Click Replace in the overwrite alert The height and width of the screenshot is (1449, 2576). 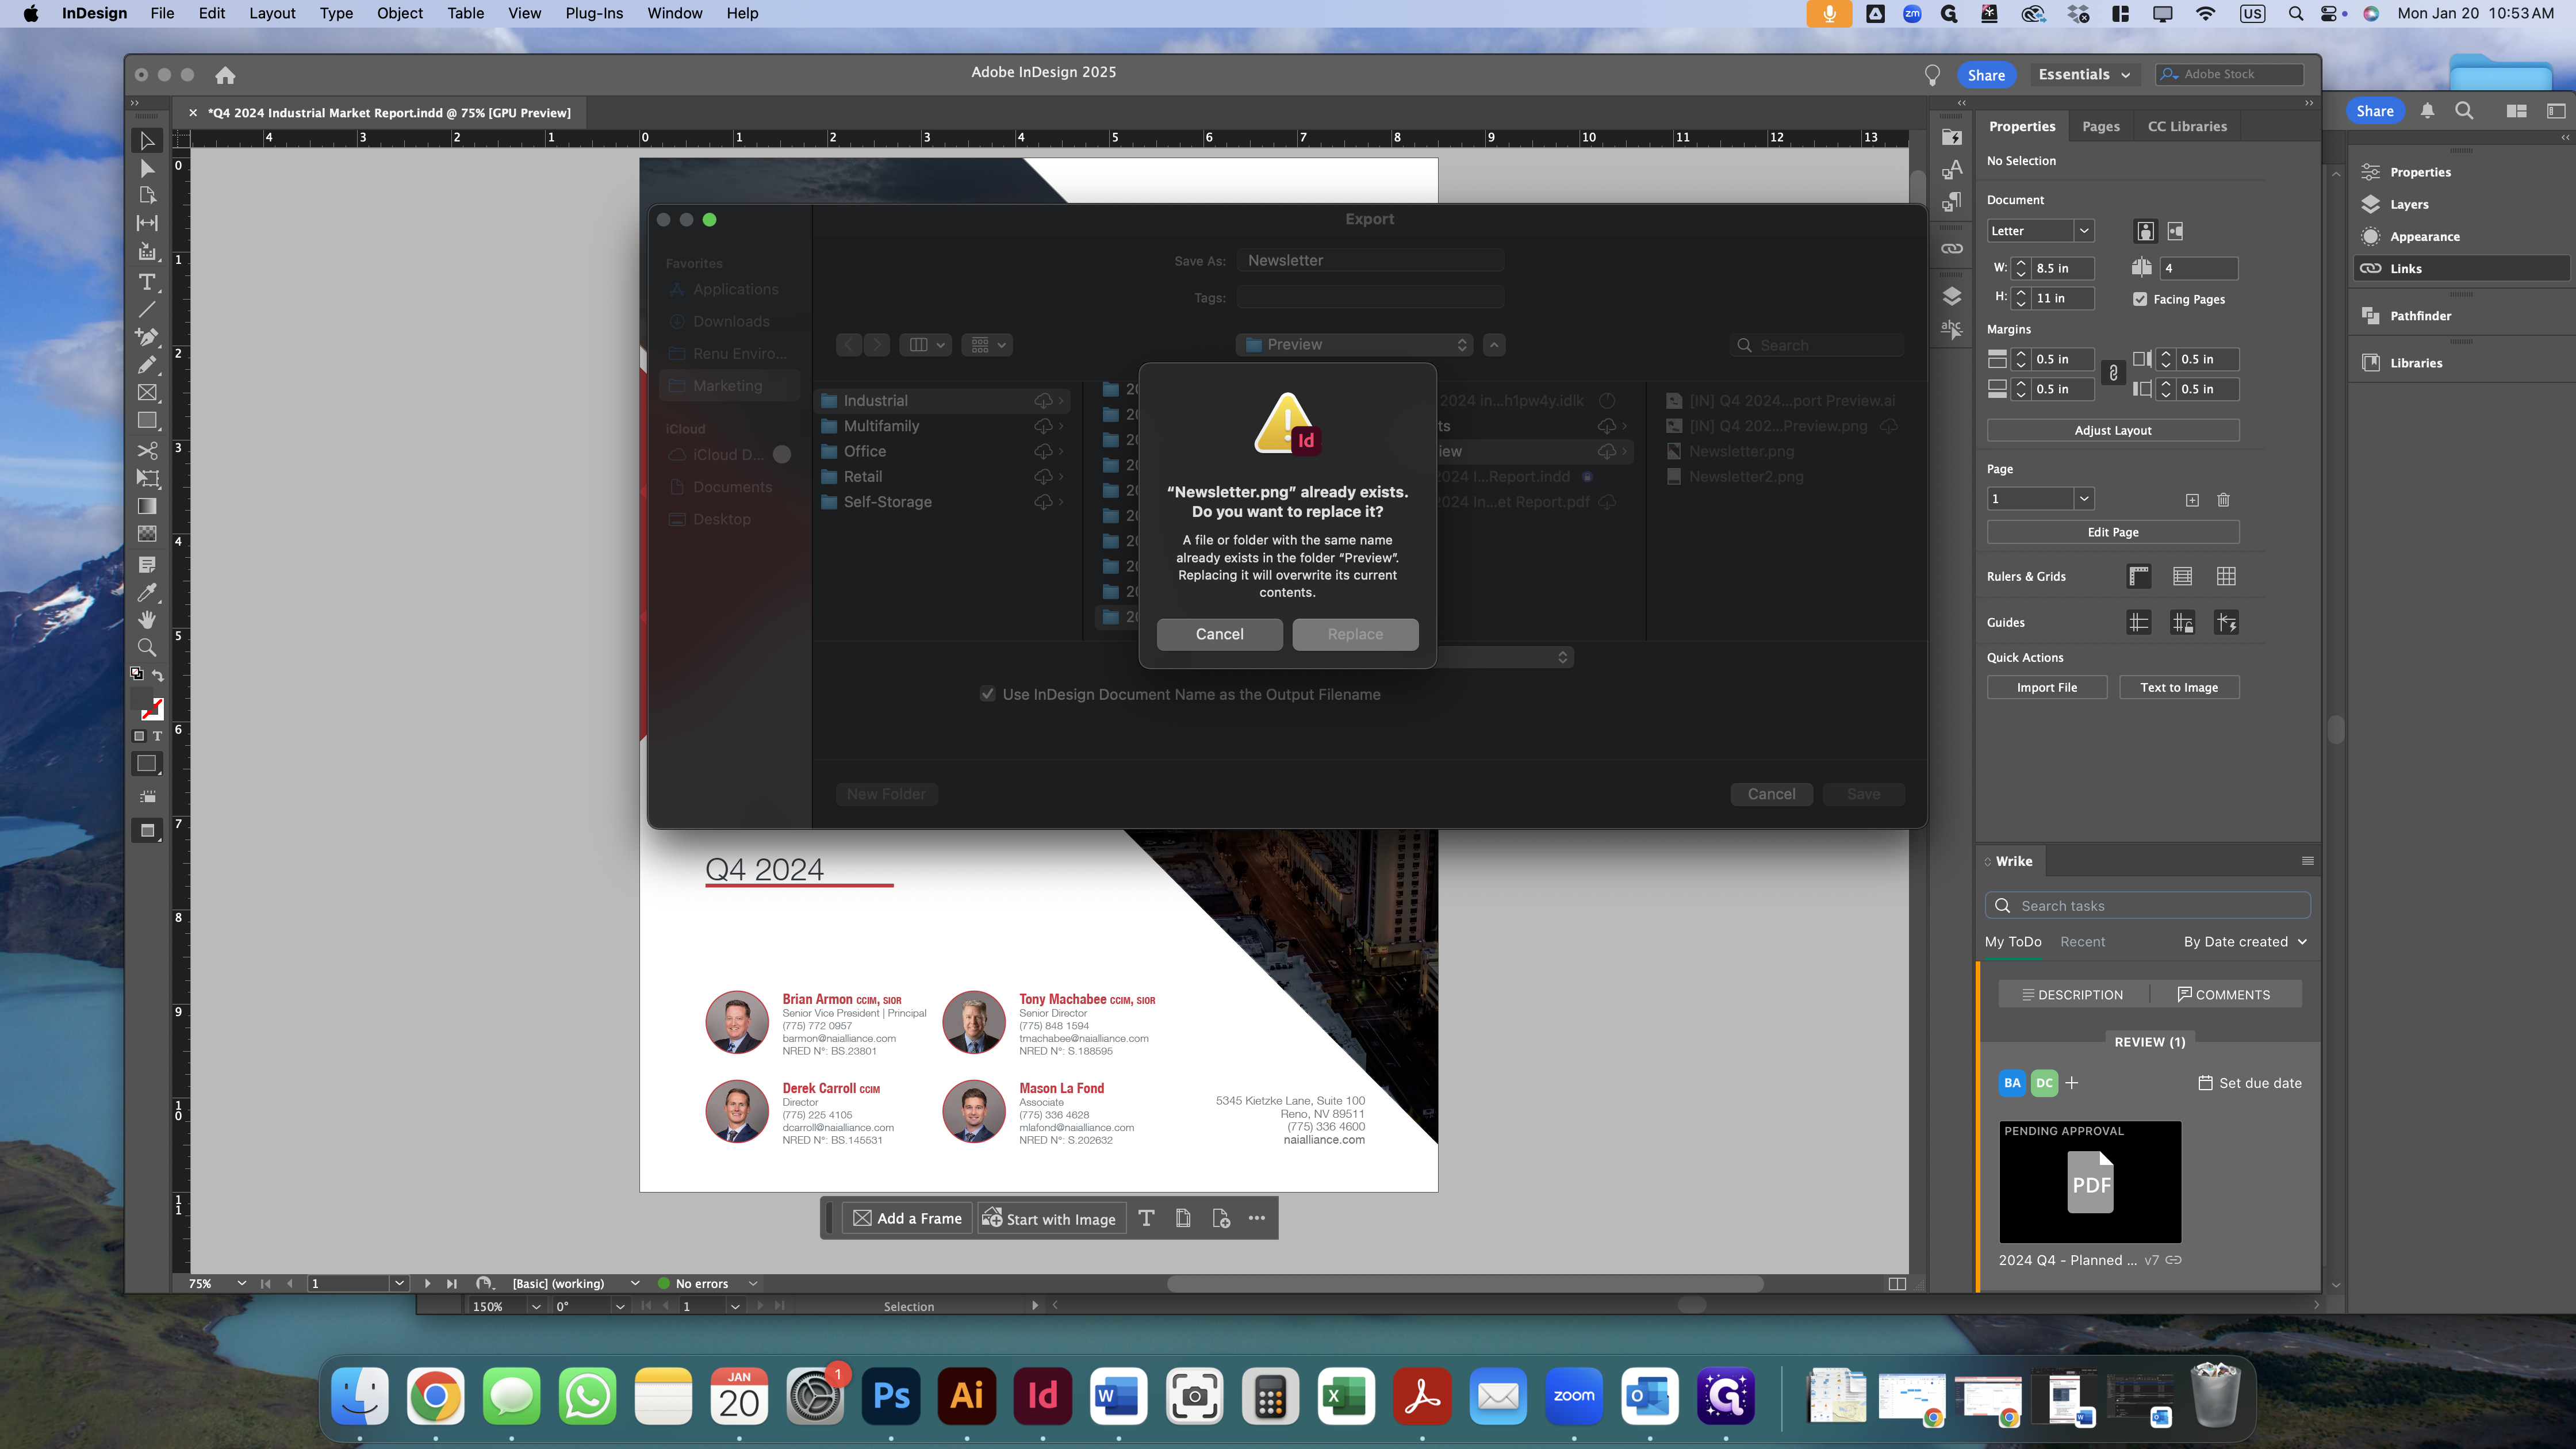click(x=1355, y=634)
